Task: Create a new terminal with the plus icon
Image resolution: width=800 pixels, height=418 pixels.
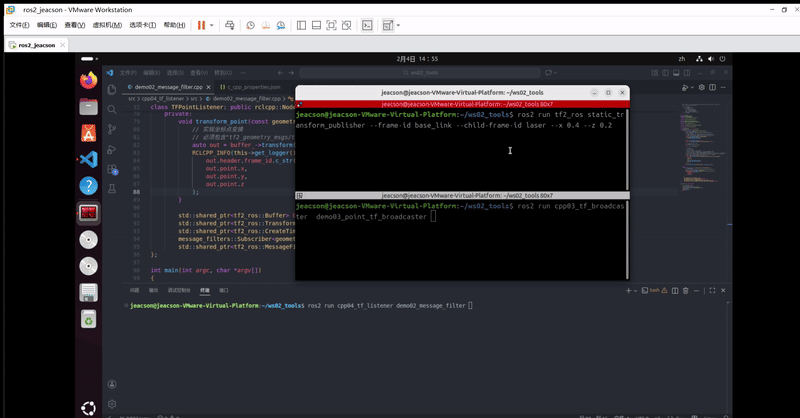Action: click(629, 290)
